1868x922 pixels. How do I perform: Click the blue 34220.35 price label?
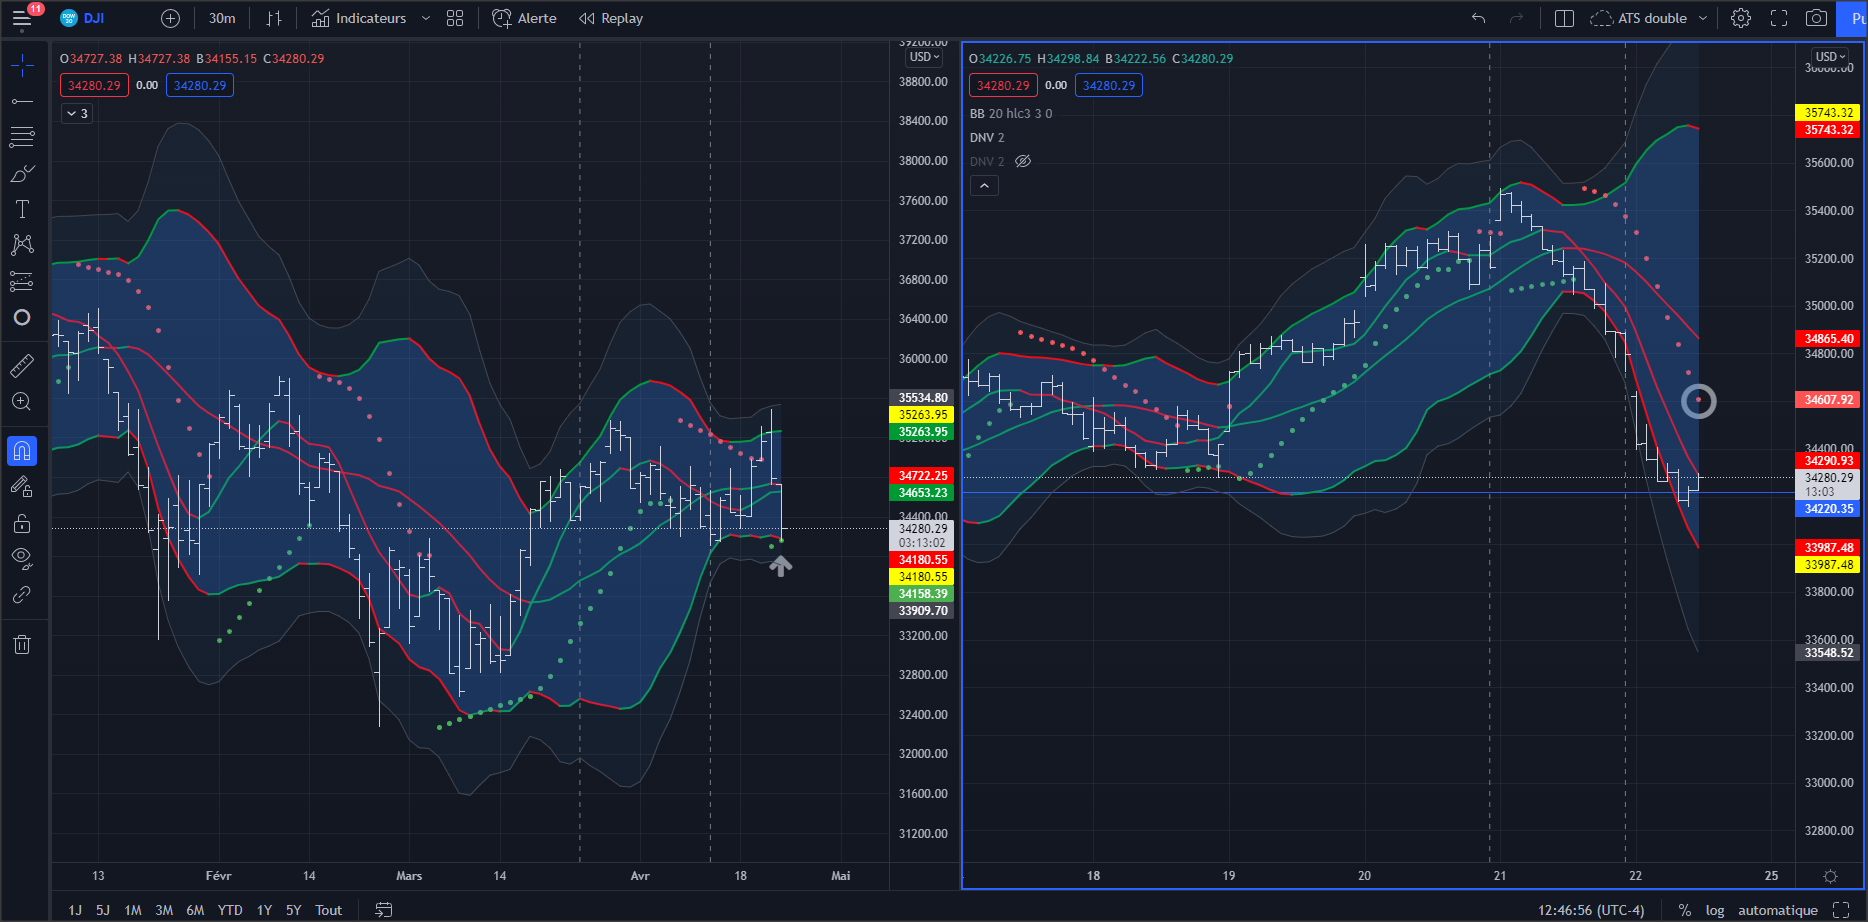tap(1828, 509)
